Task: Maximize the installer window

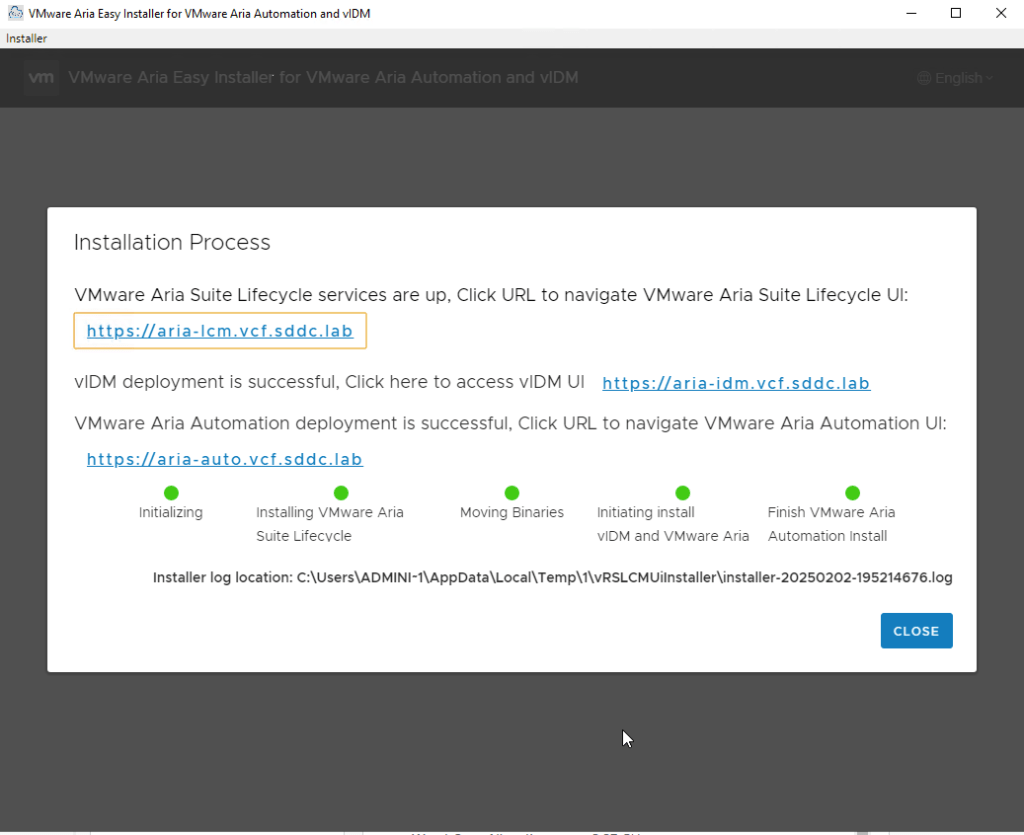Action: (956, 13)
